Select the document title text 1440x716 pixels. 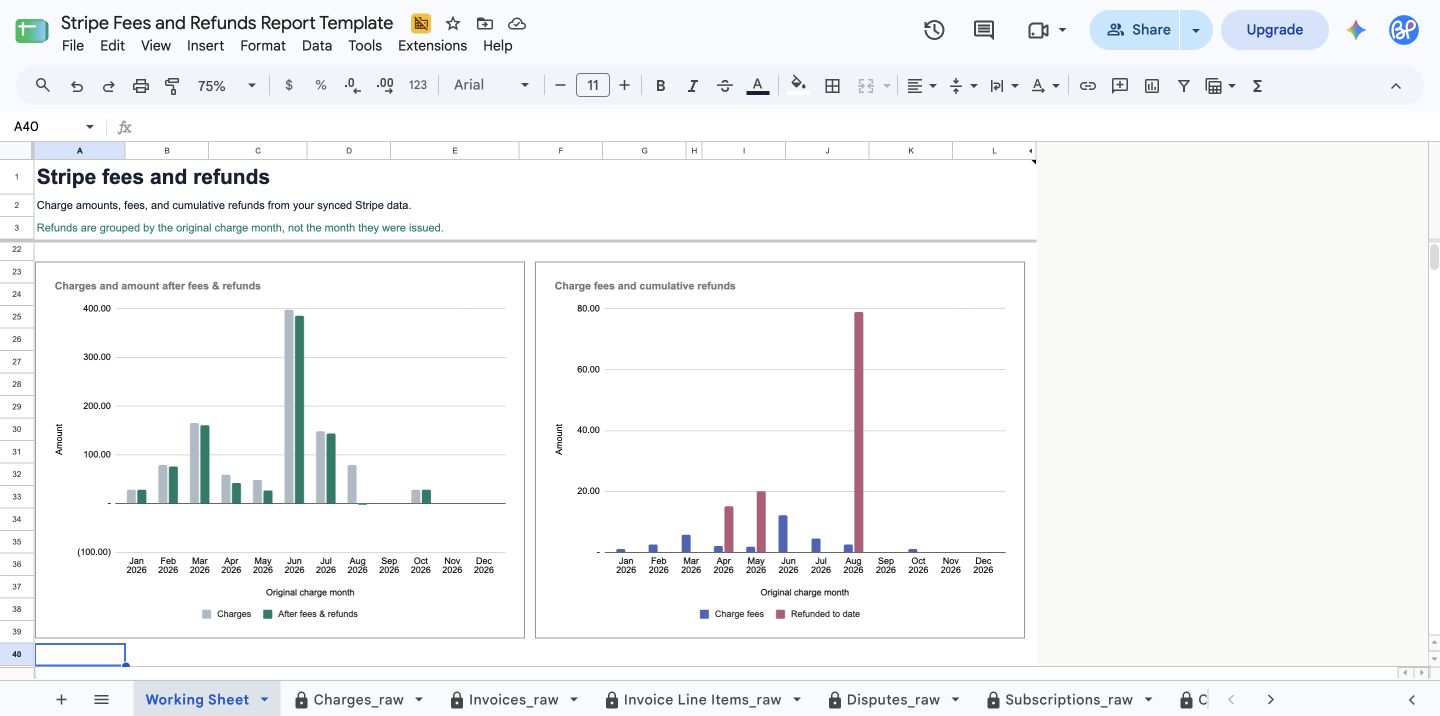(227, 23)
